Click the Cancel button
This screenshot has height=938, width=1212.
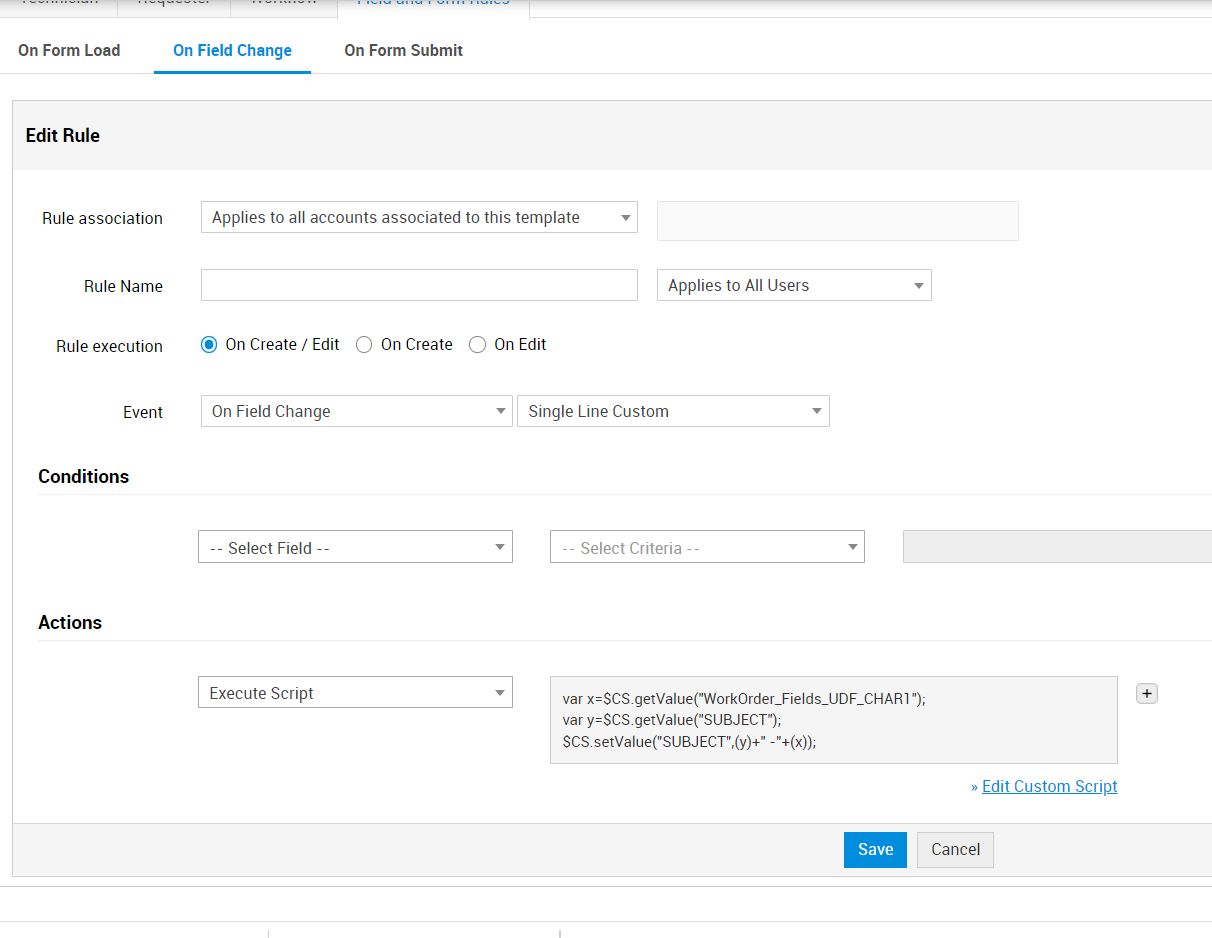point(955,850)
